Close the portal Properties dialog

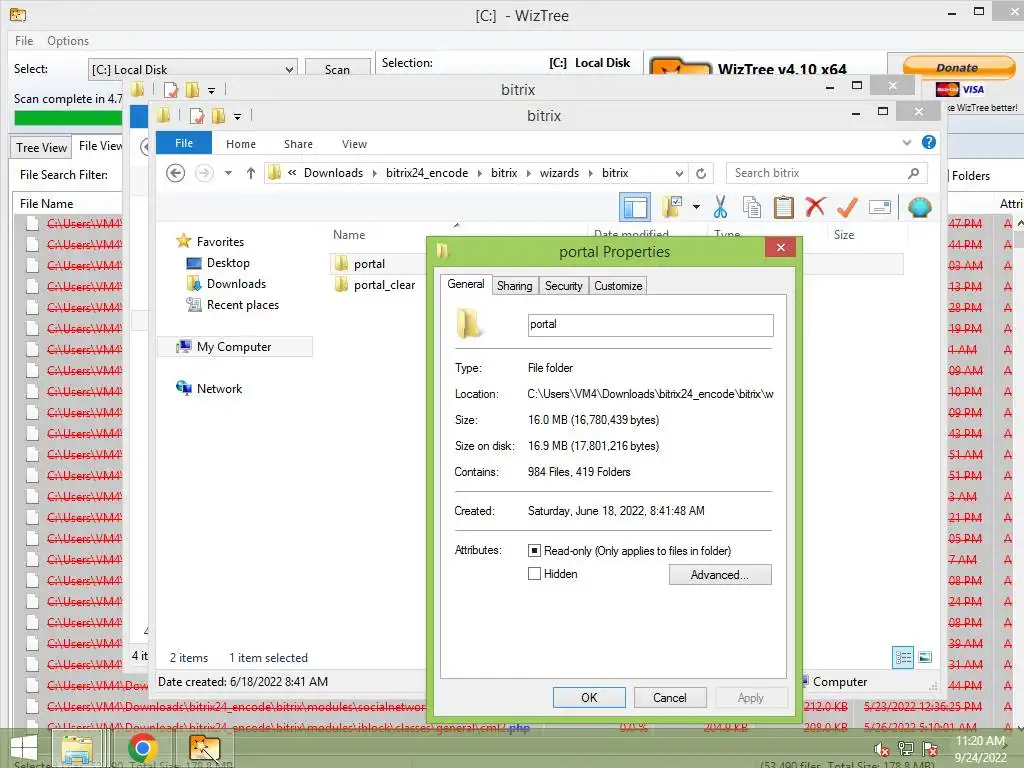tap(780, 248)
